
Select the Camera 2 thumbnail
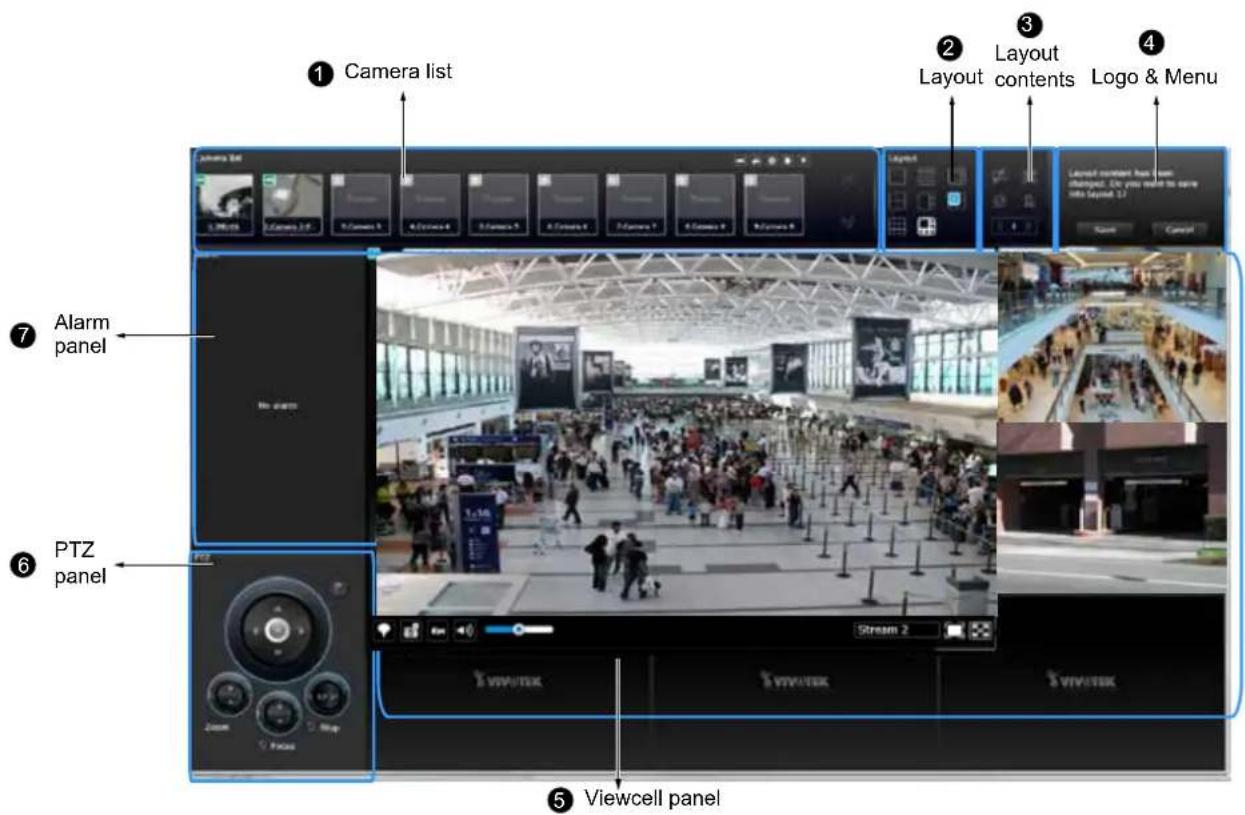(x=292, y=203)
